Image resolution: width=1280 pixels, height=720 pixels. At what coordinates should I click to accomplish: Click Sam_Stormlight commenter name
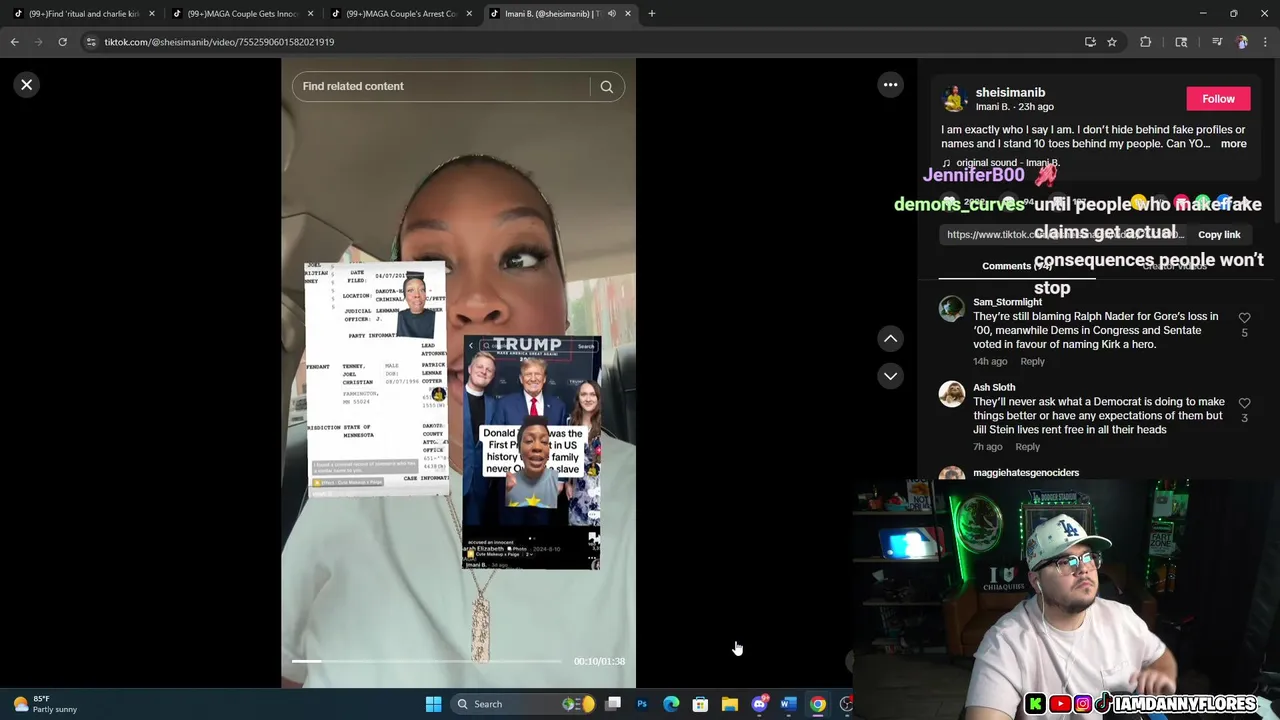pos(1007,302)
